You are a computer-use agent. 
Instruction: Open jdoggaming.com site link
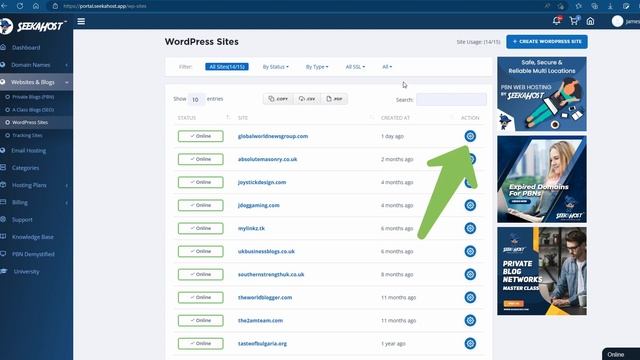tap(258, 205)
